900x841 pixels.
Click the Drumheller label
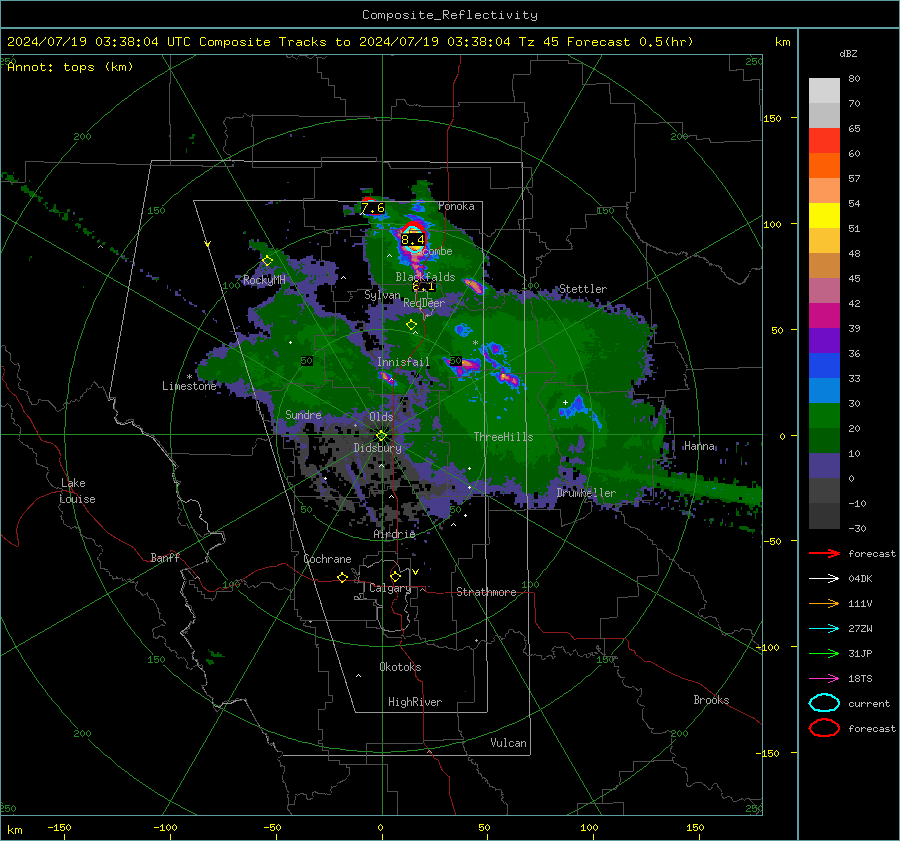point(586,493)
